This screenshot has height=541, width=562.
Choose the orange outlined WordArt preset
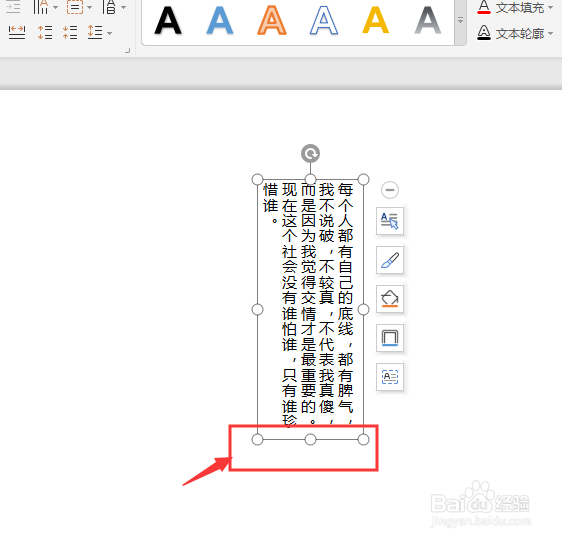[272, 21]
